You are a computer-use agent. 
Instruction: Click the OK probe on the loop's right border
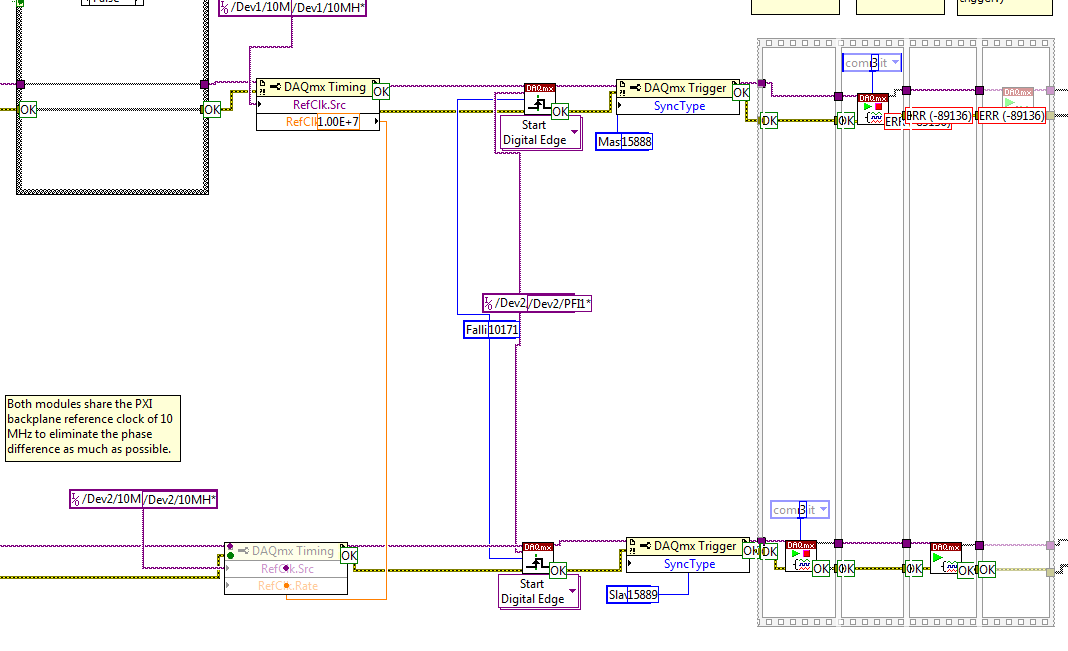coord(212,110)
